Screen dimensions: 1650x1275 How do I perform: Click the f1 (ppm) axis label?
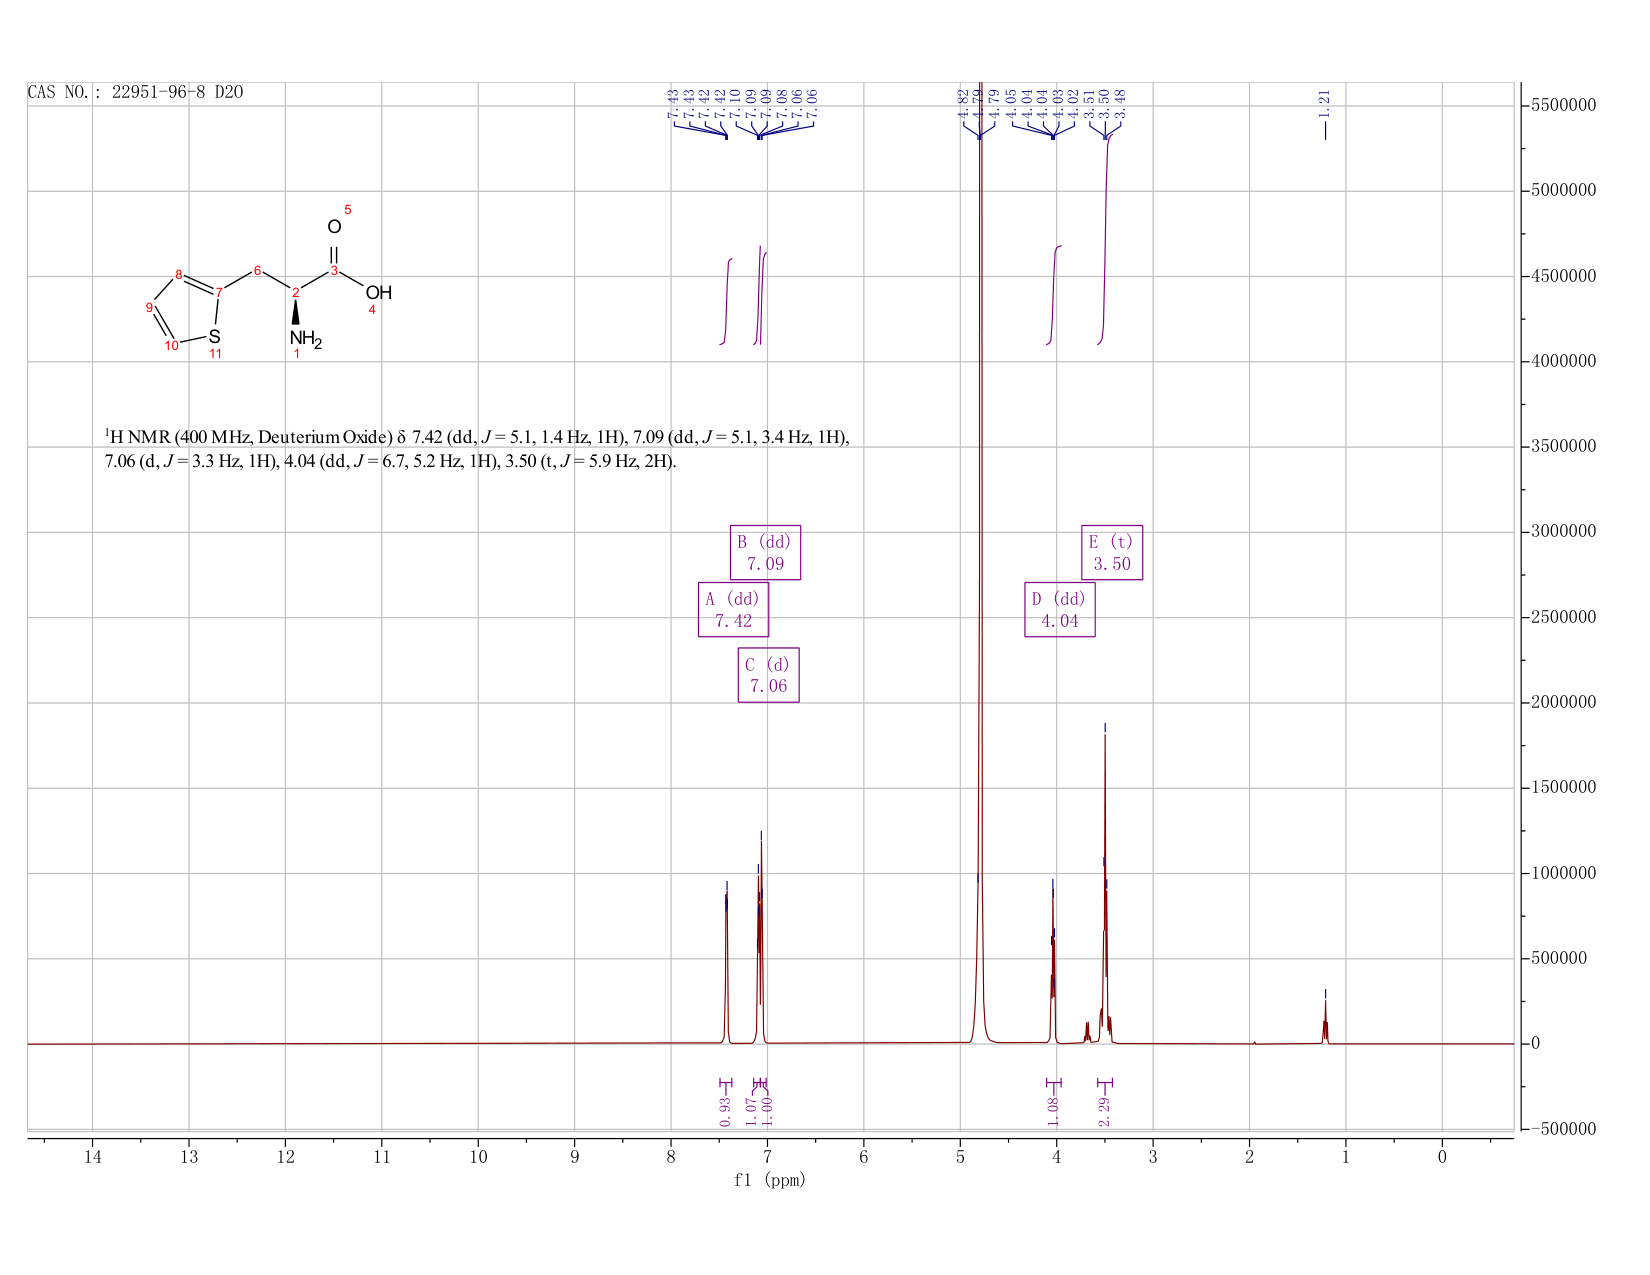click(770, 1180)
